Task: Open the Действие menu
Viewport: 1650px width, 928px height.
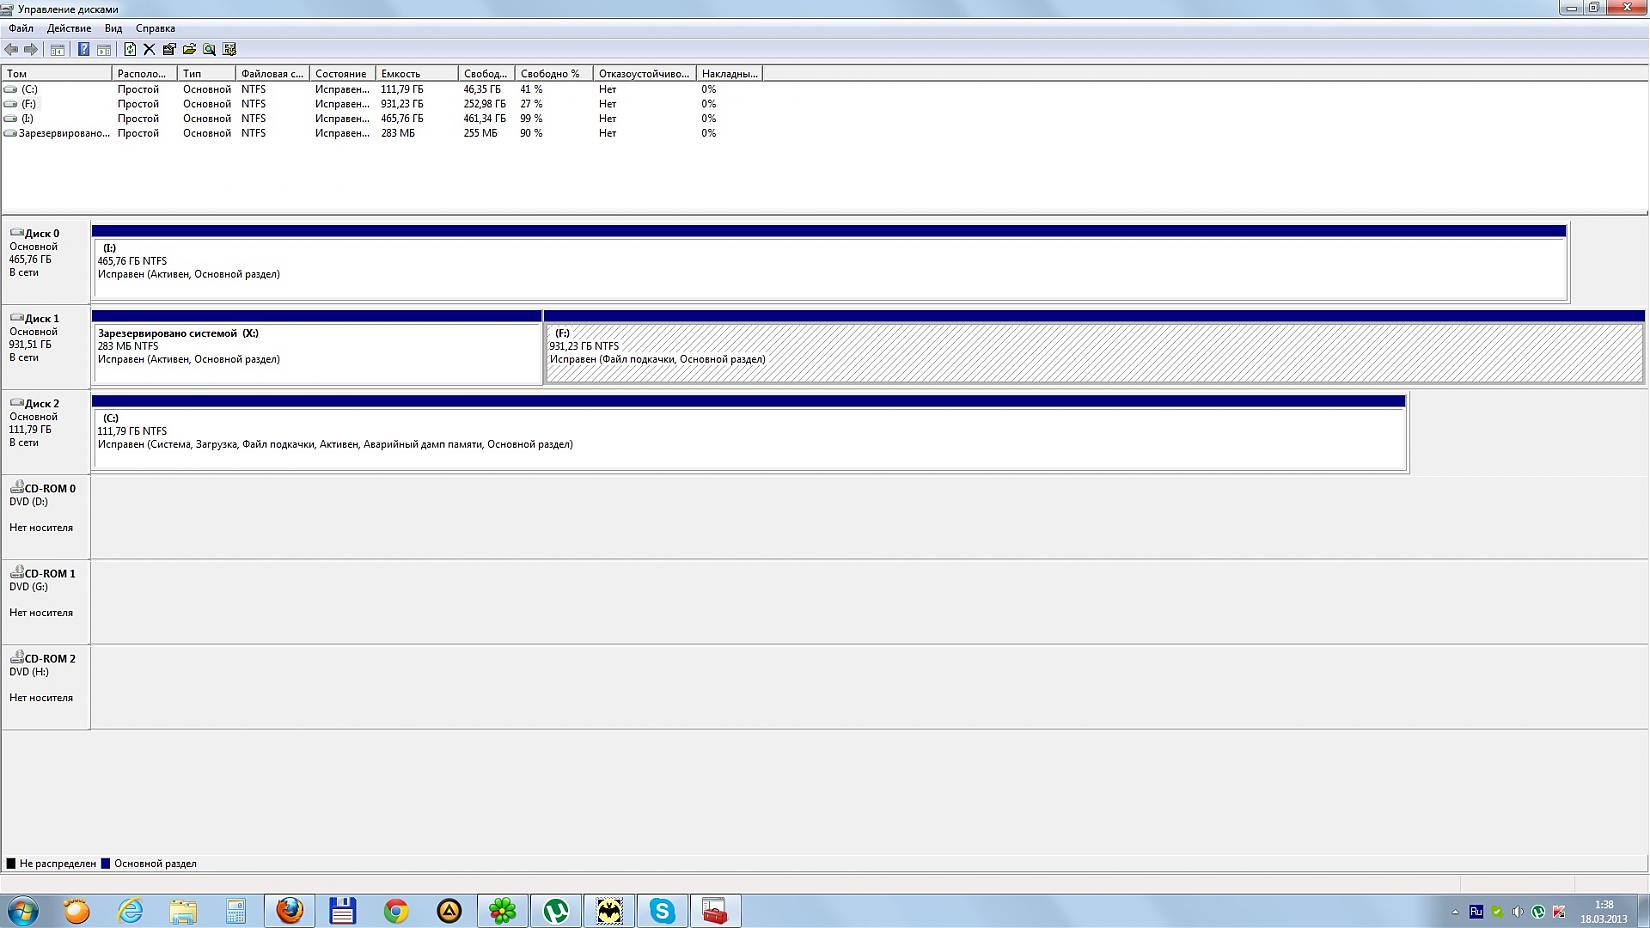Action: [69, 28]
